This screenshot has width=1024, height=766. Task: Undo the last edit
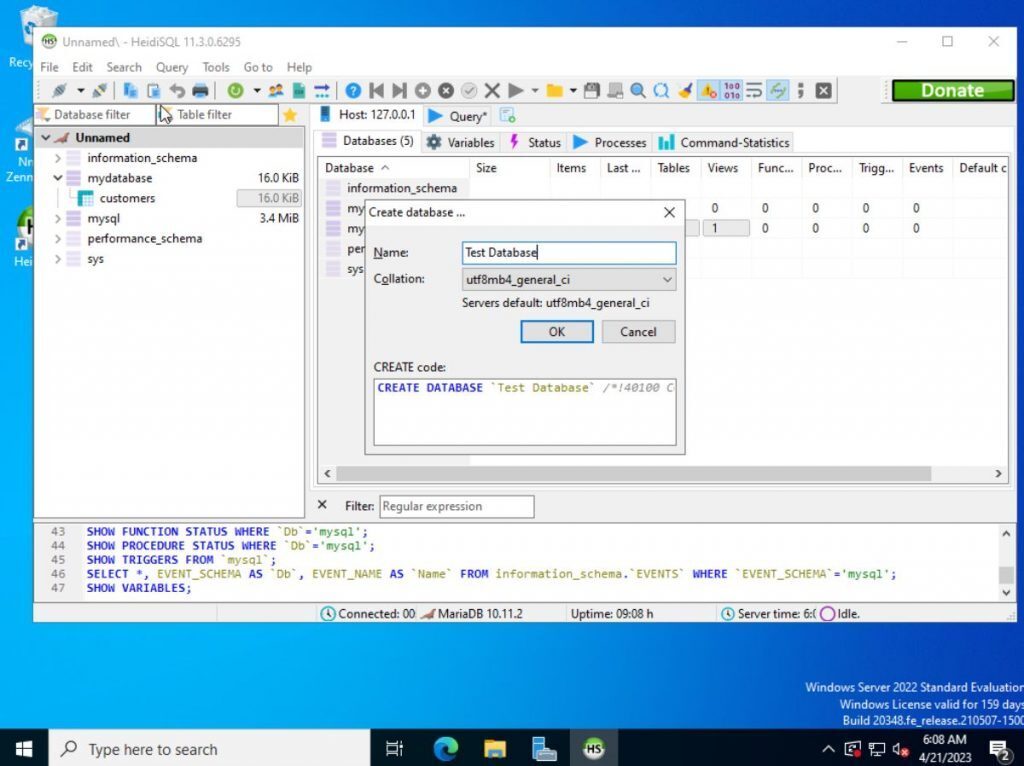(x=179, y=90)
